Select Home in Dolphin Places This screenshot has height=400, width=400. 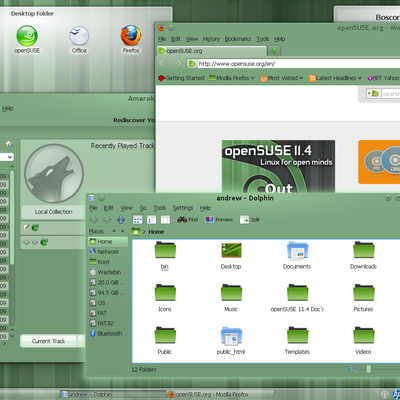click(x=108, y=241)
